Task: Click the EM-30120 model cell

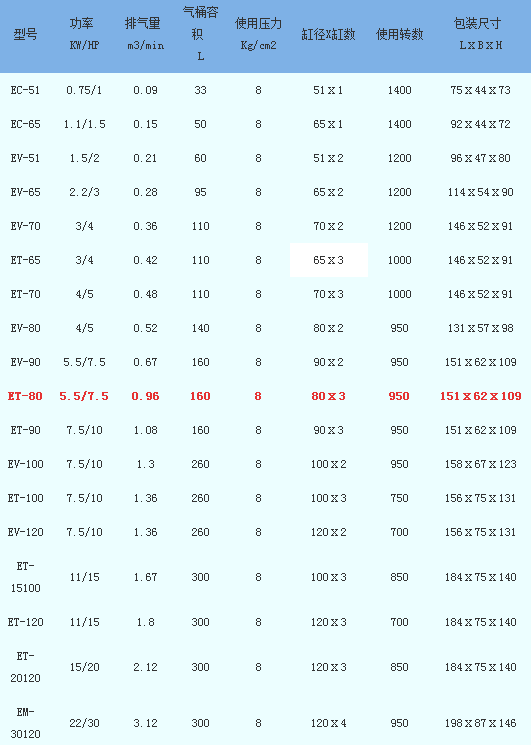Action: click(25, 723)
